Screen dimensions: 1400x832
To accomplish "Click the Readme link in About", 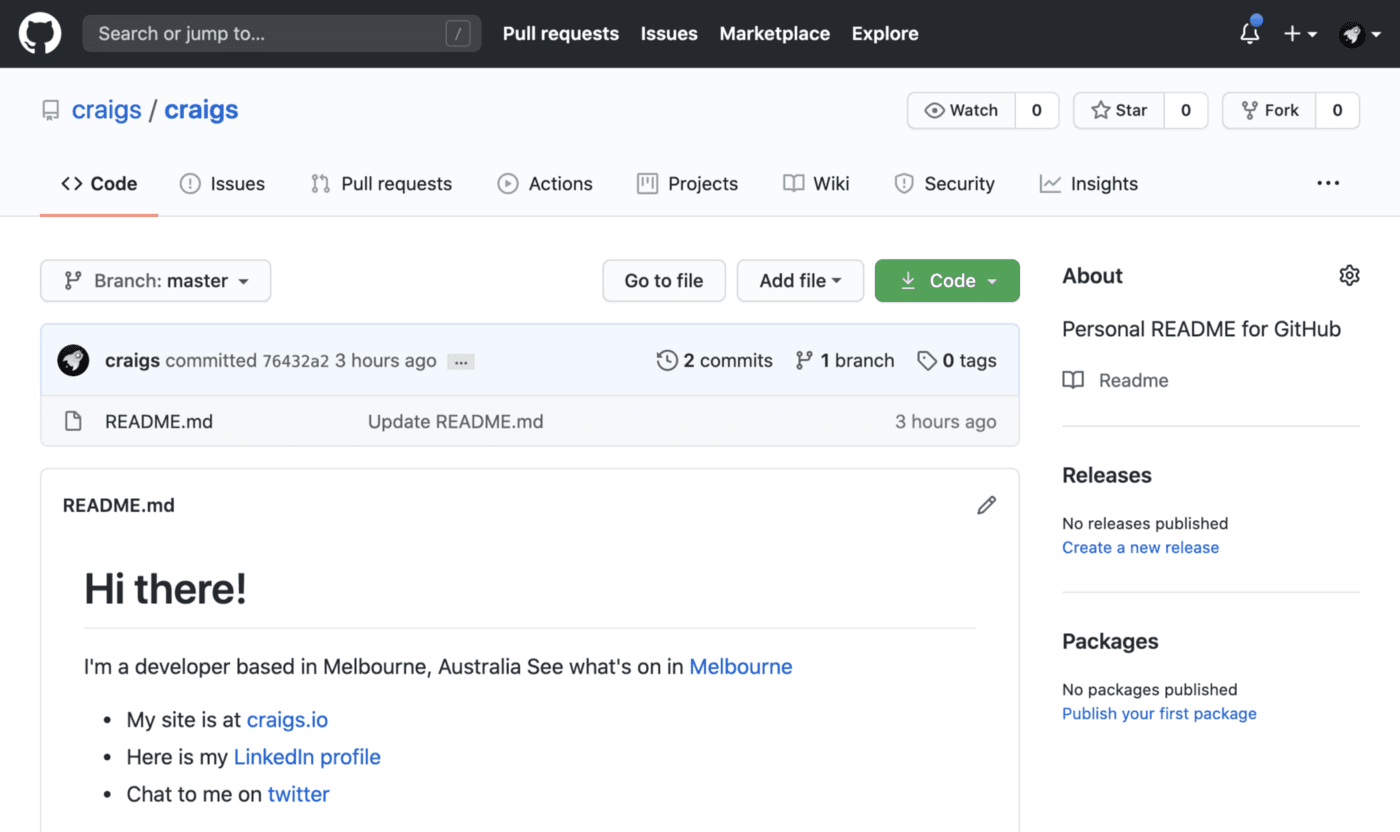I will (1133, 381).
